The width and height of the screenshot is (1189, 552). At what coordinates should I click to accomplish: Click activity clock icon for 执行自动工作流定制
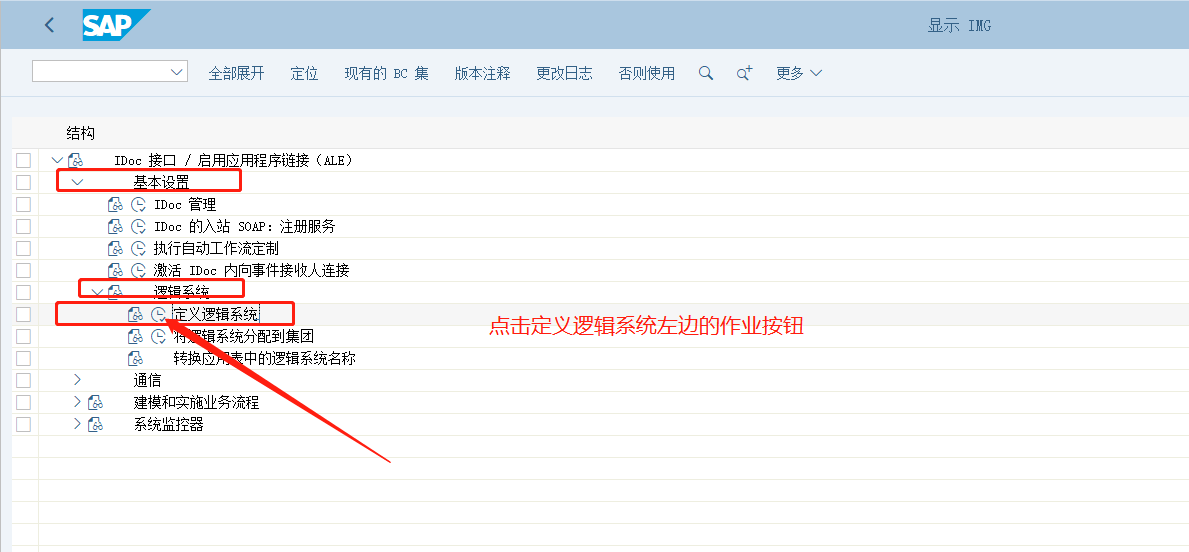(138, 249)
